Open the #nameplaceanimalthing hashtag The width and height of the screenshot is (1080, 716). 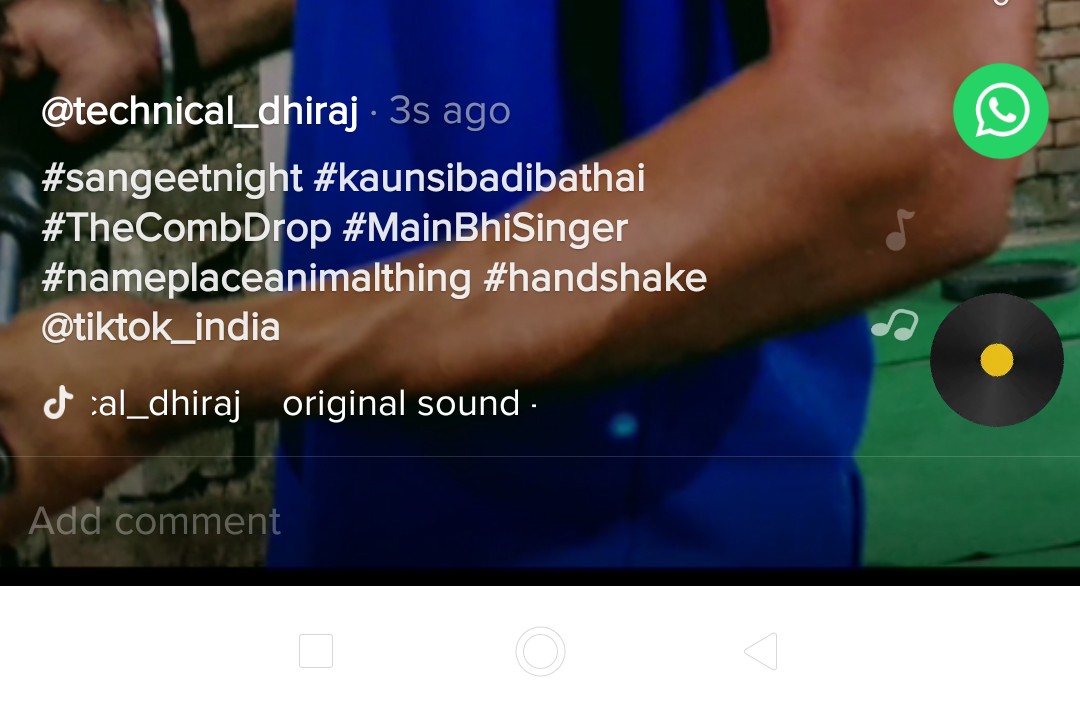[256, 278]
